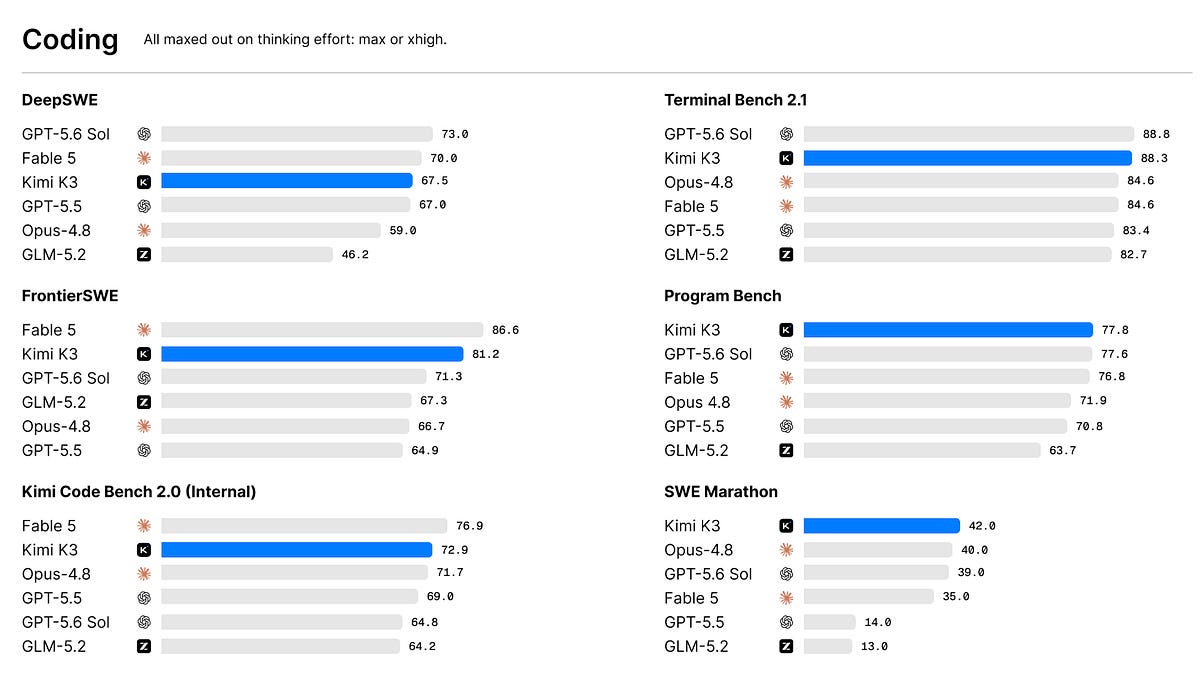
Task: Click the Z icon next to GLM-5.2 in DeepSWE
Action: [x=144, y=254]
